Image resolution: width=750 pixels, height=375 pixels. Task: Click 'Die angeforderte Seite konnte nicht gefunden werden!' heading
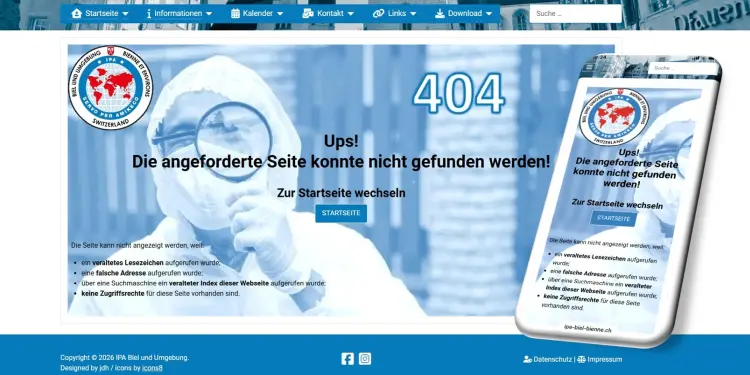coord(341,162)
